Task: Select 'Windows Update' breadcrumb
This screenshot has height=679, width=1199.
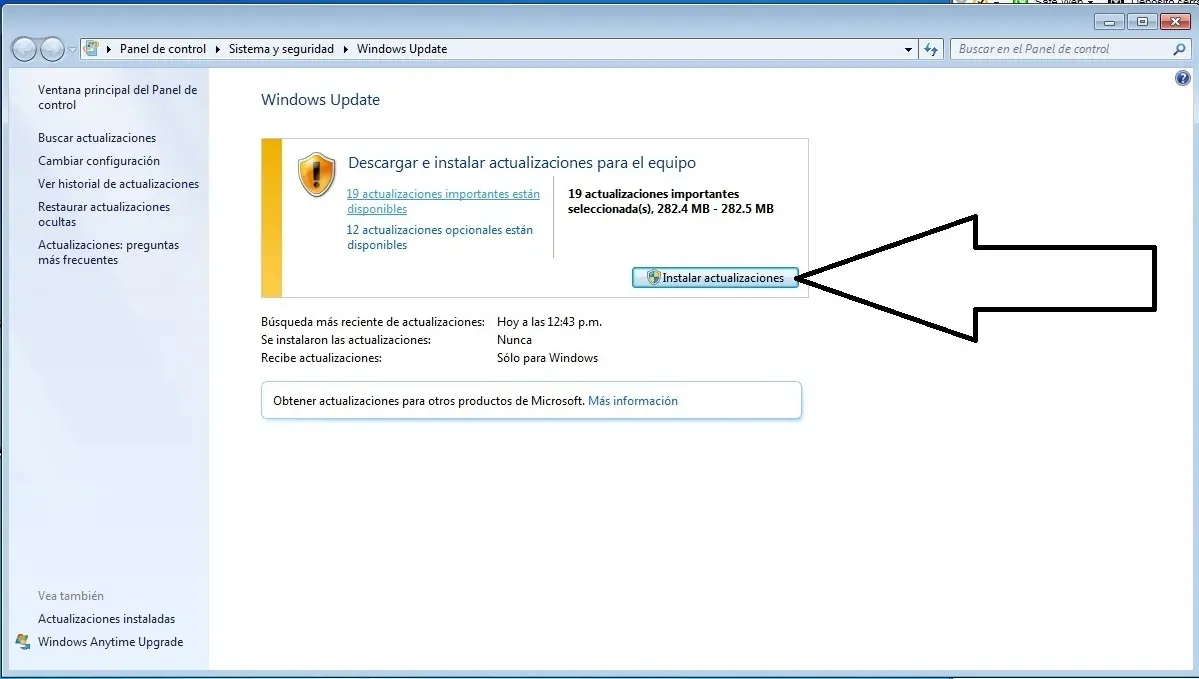Action: (x=402, y=49)
